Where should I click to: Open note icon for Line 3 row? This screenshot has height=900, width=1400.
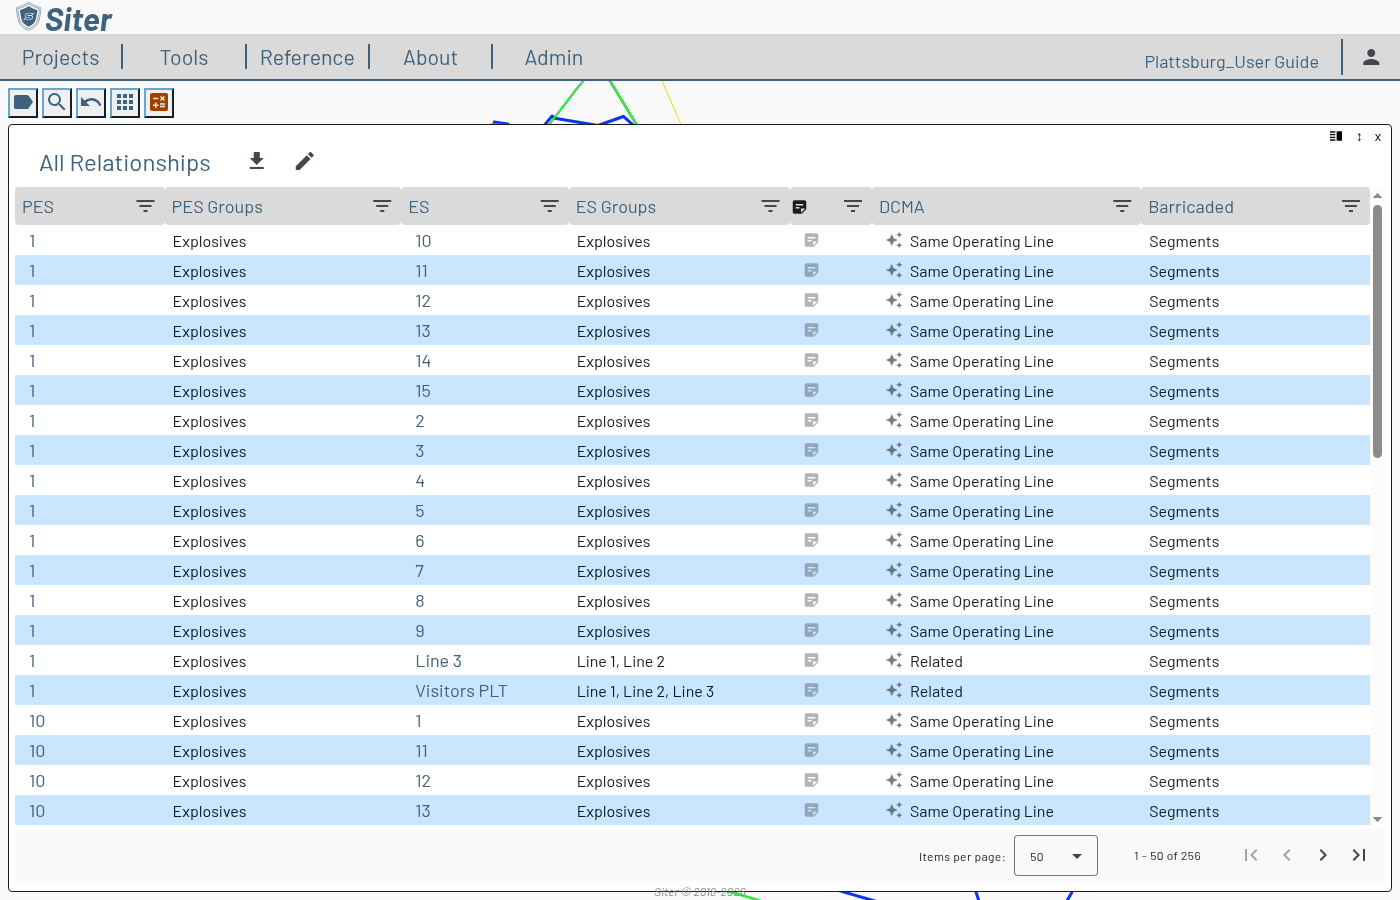pos(812,660)
